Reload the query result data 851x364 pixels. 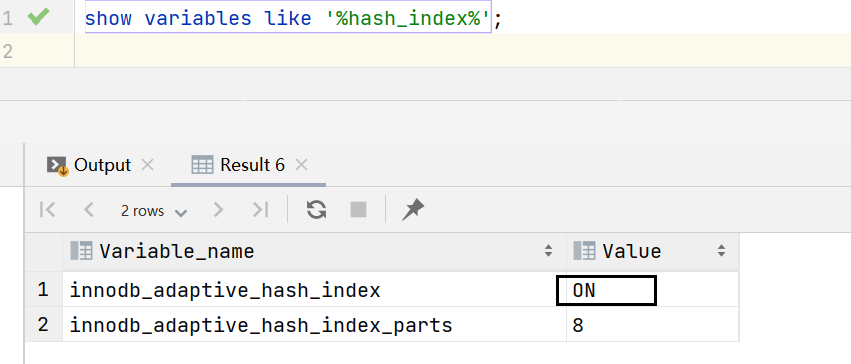click(x=316, y=209)
